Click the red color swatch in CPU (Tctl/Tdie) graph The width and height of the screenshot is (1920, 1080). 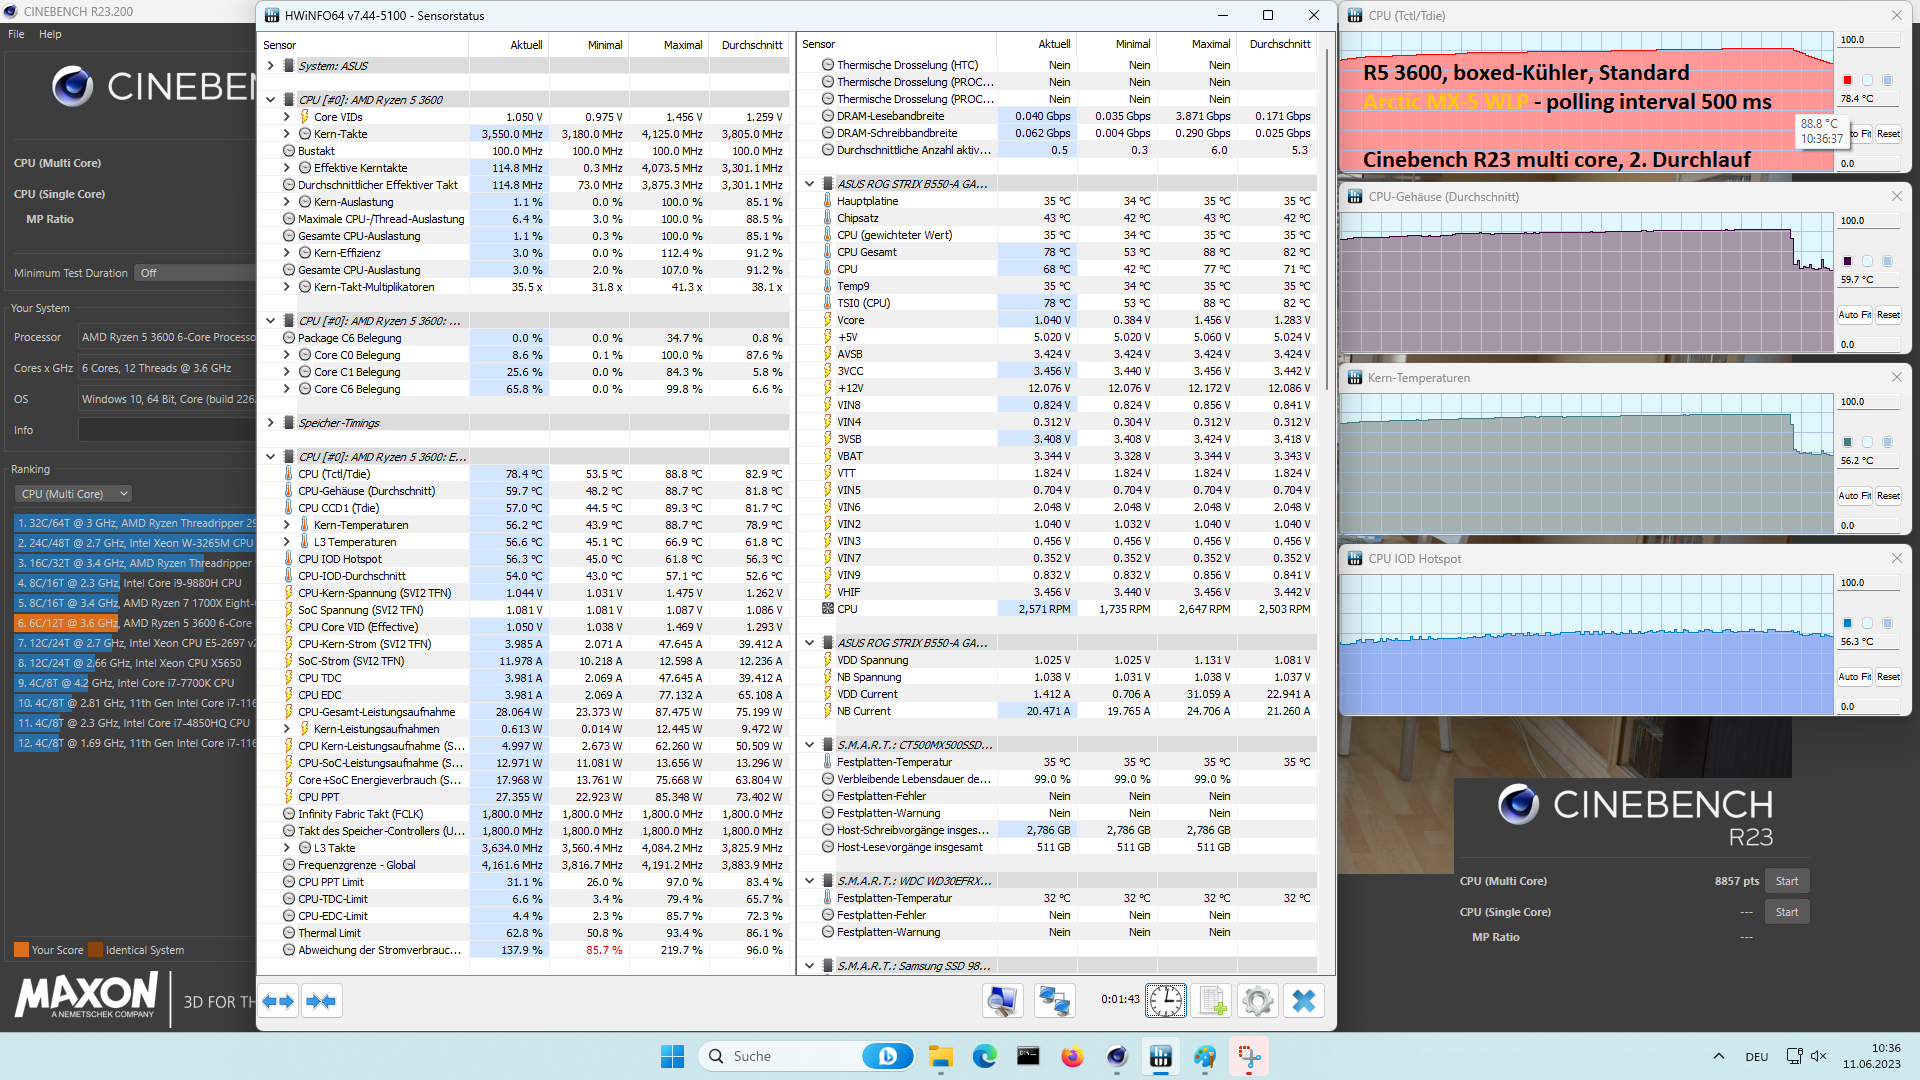click(x=1847, y=80)
